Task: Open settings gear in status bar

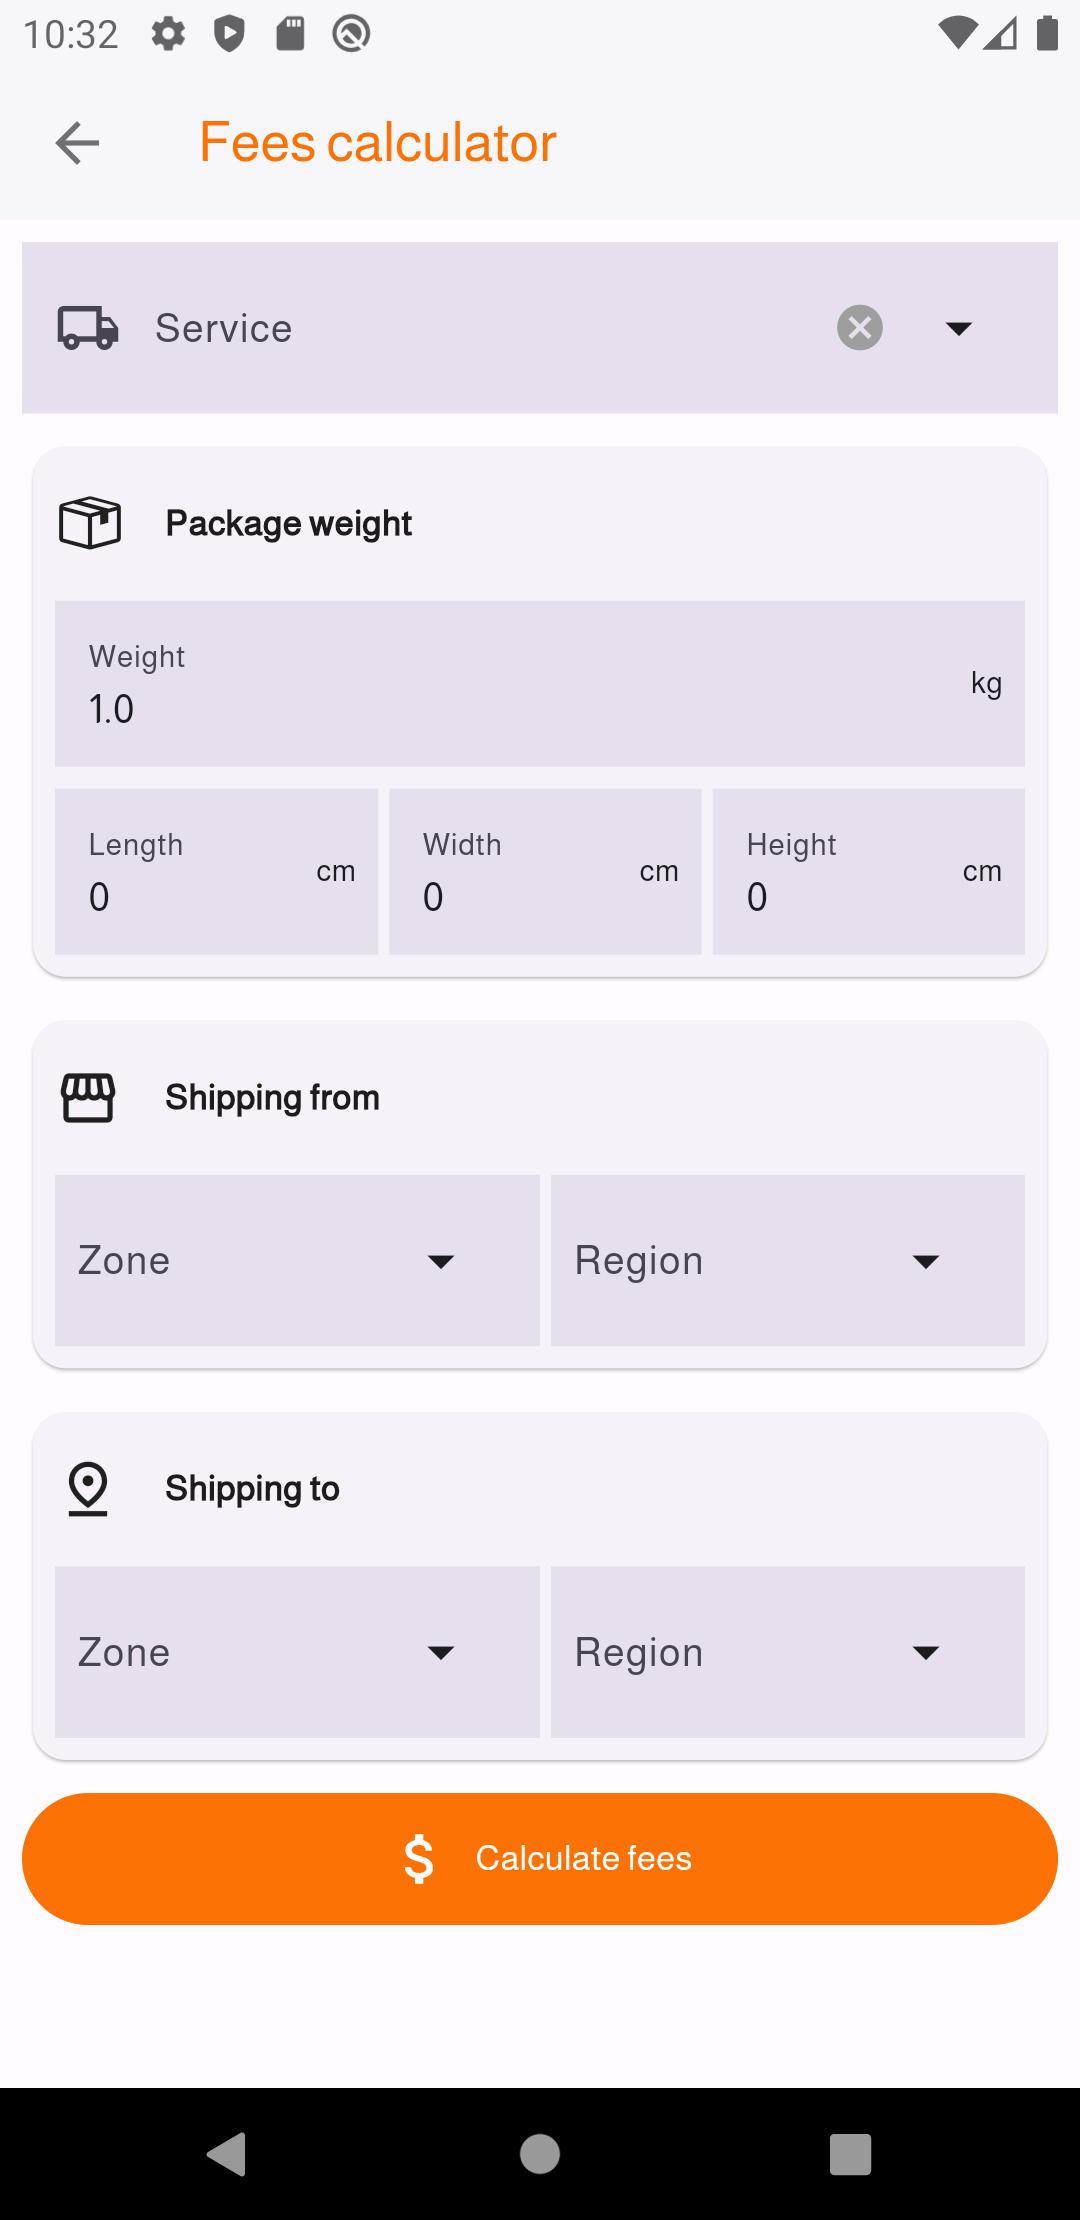Action: coord(168,34)
